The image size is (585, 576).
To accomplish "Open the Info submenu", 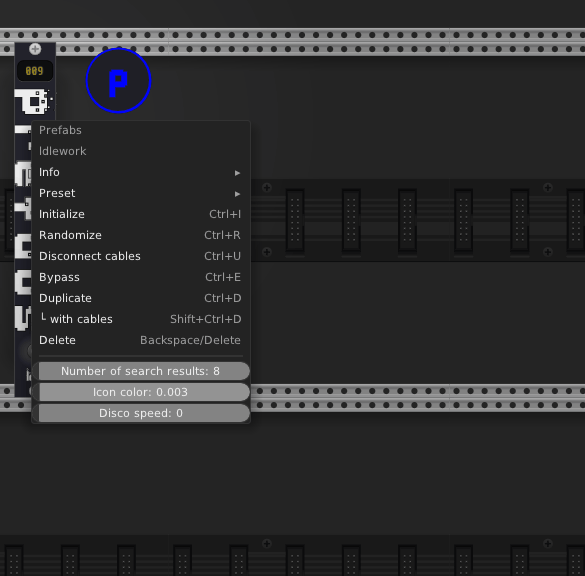I will point(141,172).
